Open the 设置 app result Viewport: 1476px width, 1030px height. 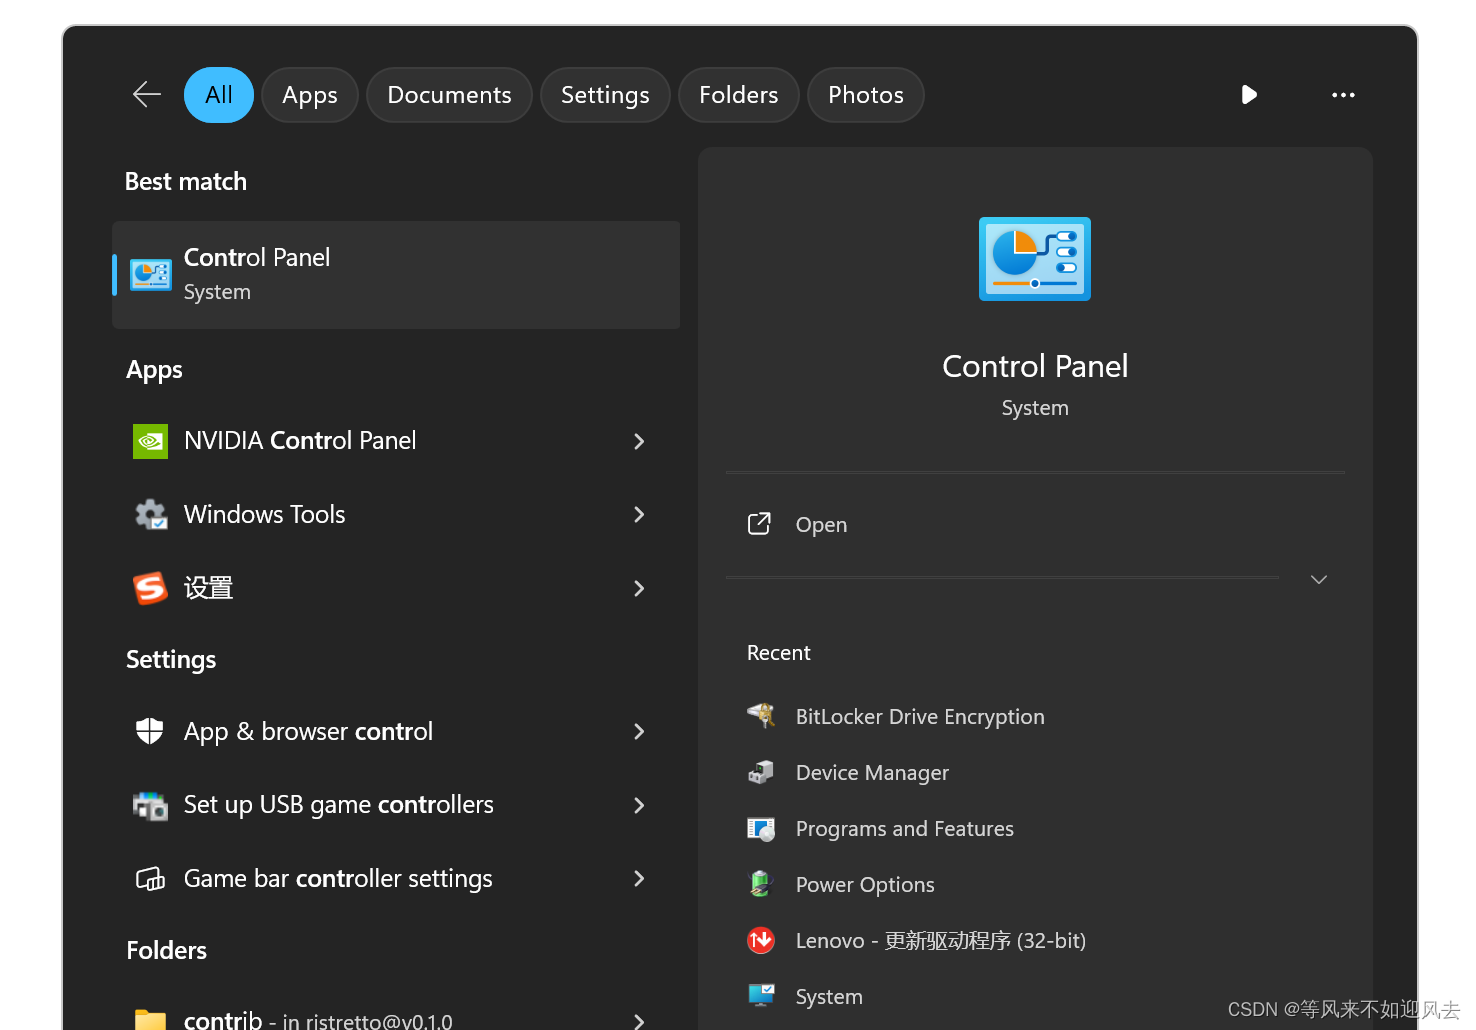point(396,588)
